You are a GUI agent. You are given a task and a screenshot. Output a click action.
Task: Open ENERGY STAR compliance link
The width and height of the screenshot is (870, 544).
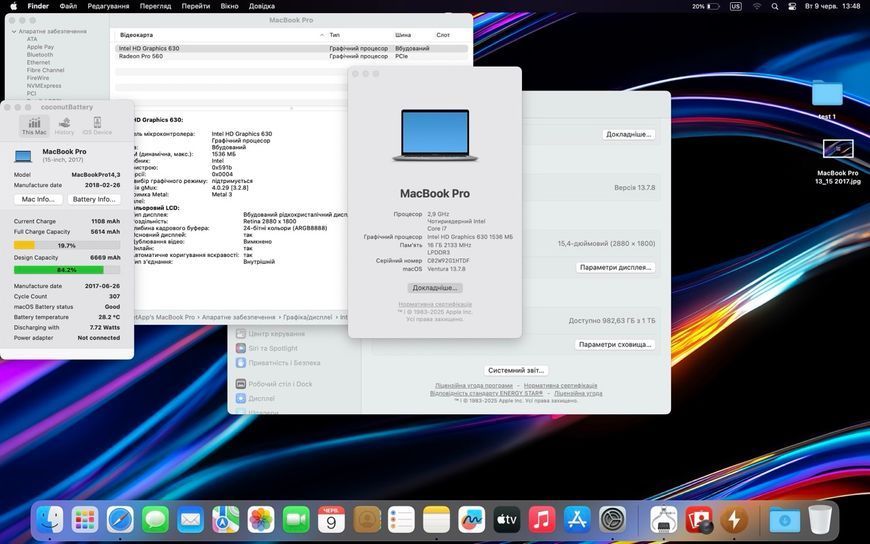coord(487,393)
